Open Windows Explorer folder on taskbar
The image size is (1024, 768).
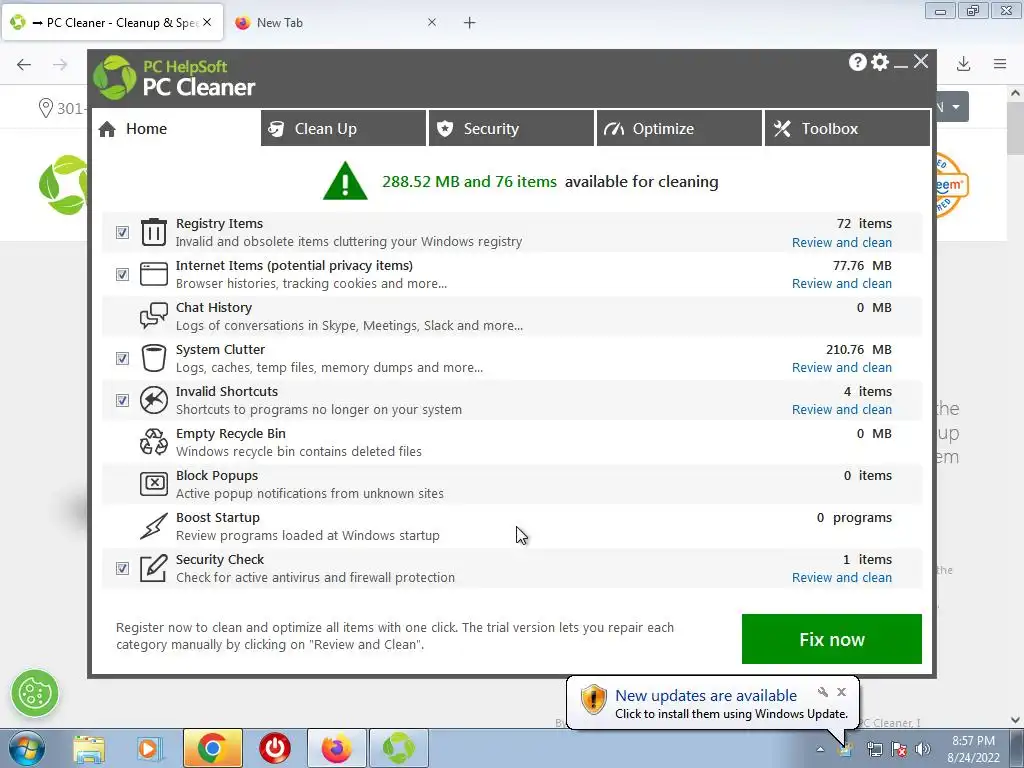89,749
